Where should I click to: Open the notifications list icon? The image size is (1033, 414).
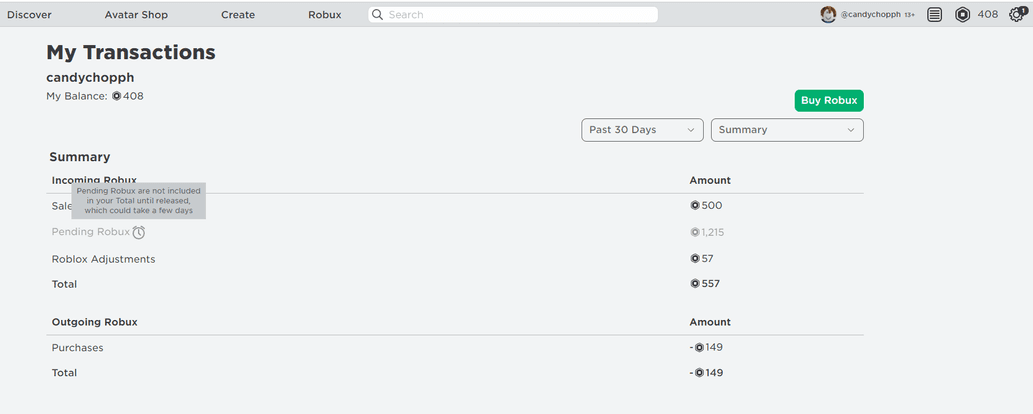click(x=934, y=15)
